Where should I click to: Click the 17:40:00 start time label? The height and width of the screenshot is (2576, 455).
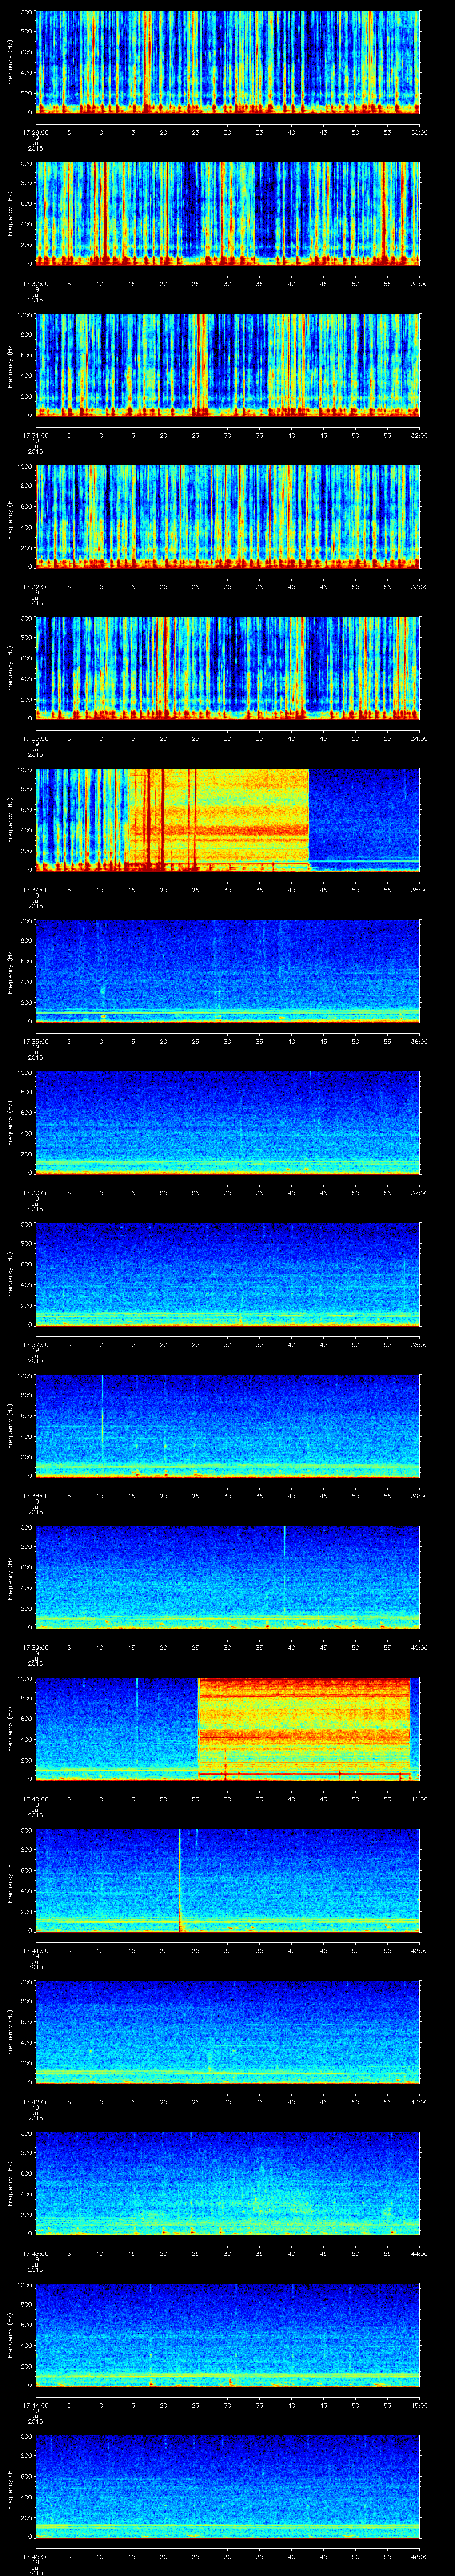coord(36,1798)
